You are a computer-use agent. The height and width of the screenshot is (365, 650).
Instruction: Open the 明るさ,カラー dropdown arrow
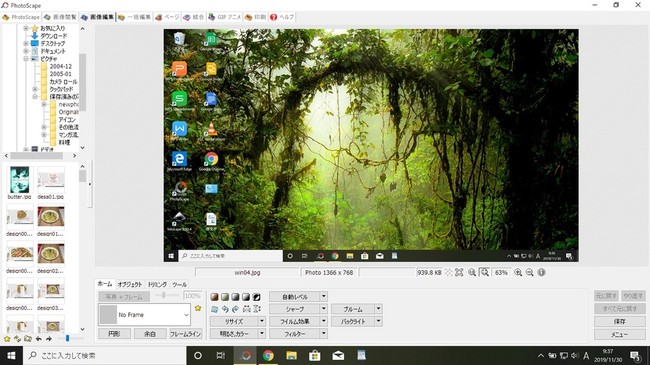point(262,333)
